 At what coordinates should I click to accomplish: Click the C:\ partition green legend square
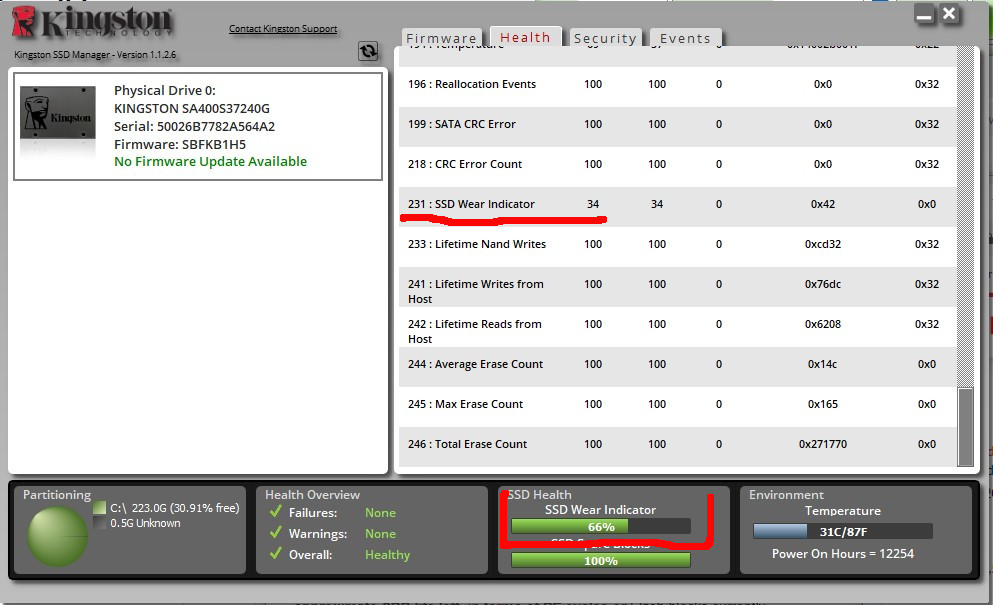(99, 507)
